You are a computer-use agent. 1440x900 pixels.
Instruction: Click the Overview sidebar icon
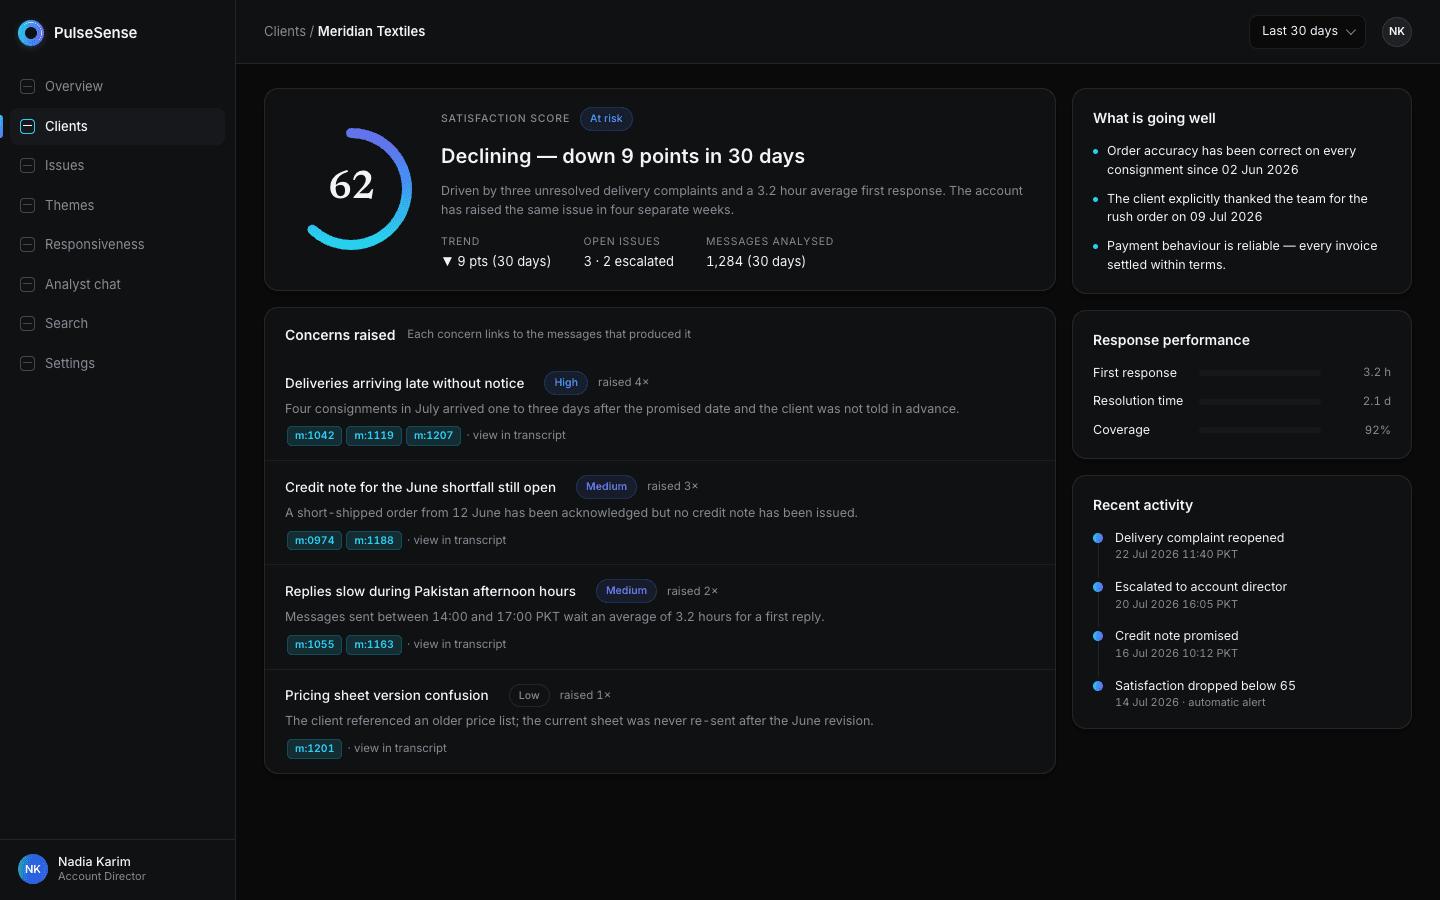[x=28, y=87]
